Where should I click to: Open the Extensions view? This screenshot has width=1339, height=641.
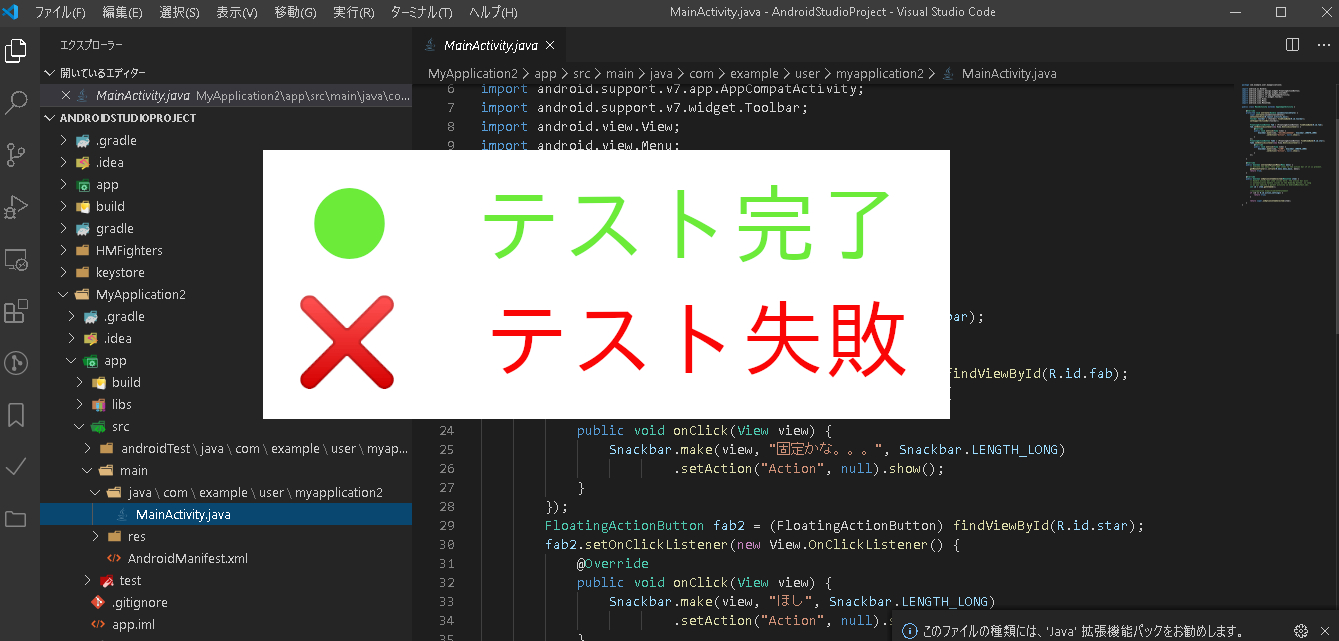(x=16, y=311)
